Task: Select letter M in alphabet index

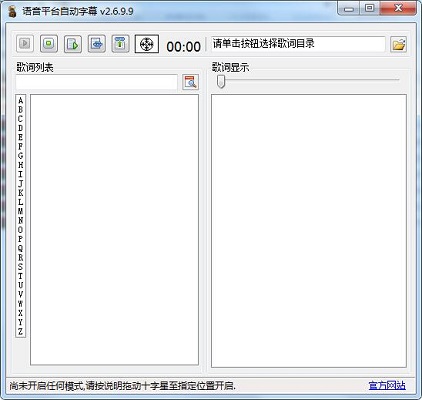Action: (21, 211)
